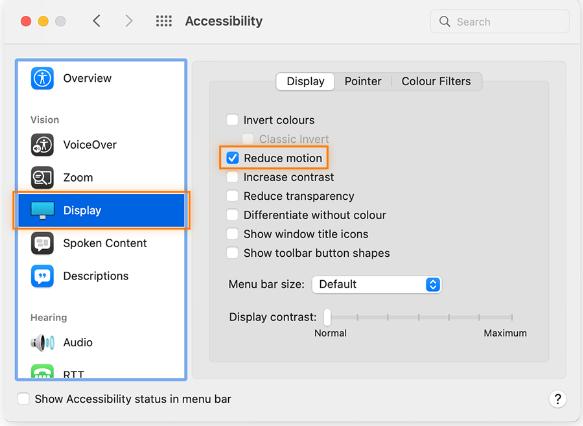The width and height of the screenshot is (583, 426).
Task: Click the Display contrast slider handle
Action: pos(327,317)
